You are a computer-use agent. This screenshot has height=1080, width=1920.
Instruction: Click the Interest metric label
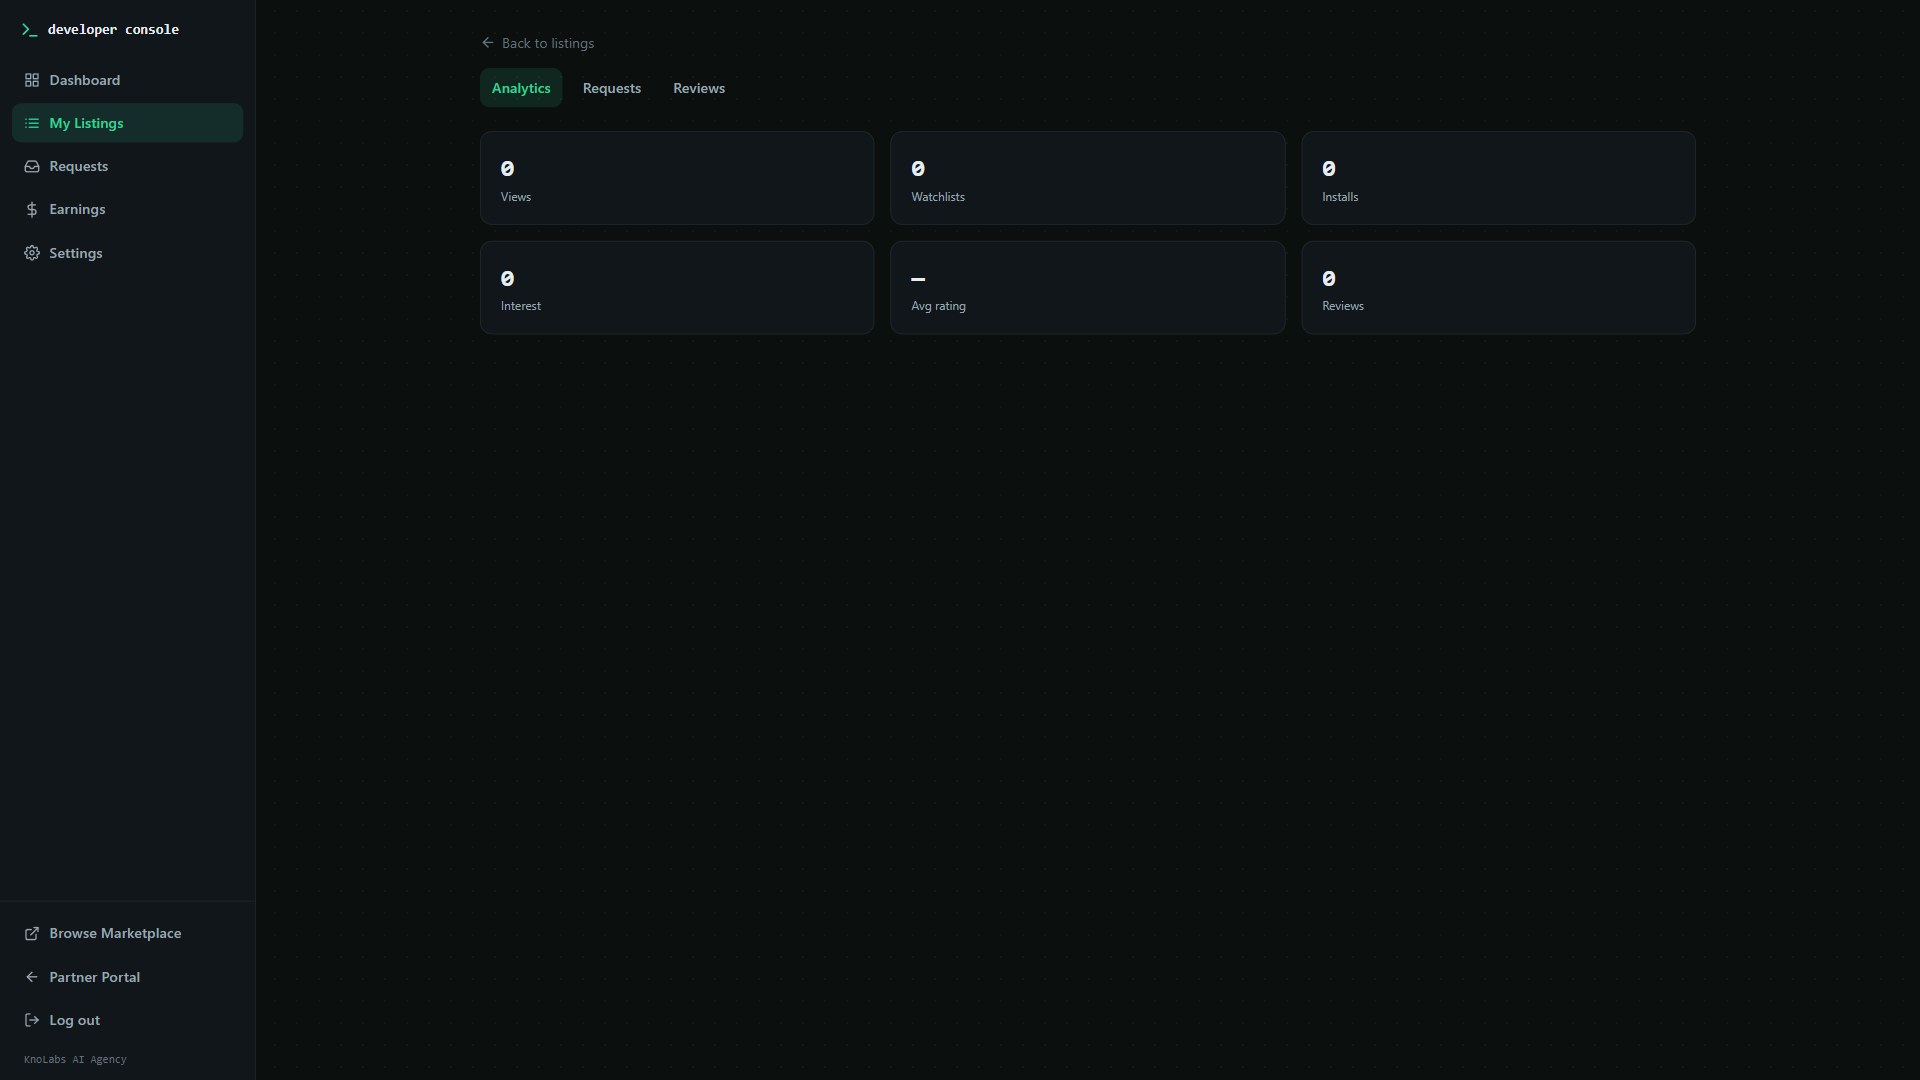[521, 306]
